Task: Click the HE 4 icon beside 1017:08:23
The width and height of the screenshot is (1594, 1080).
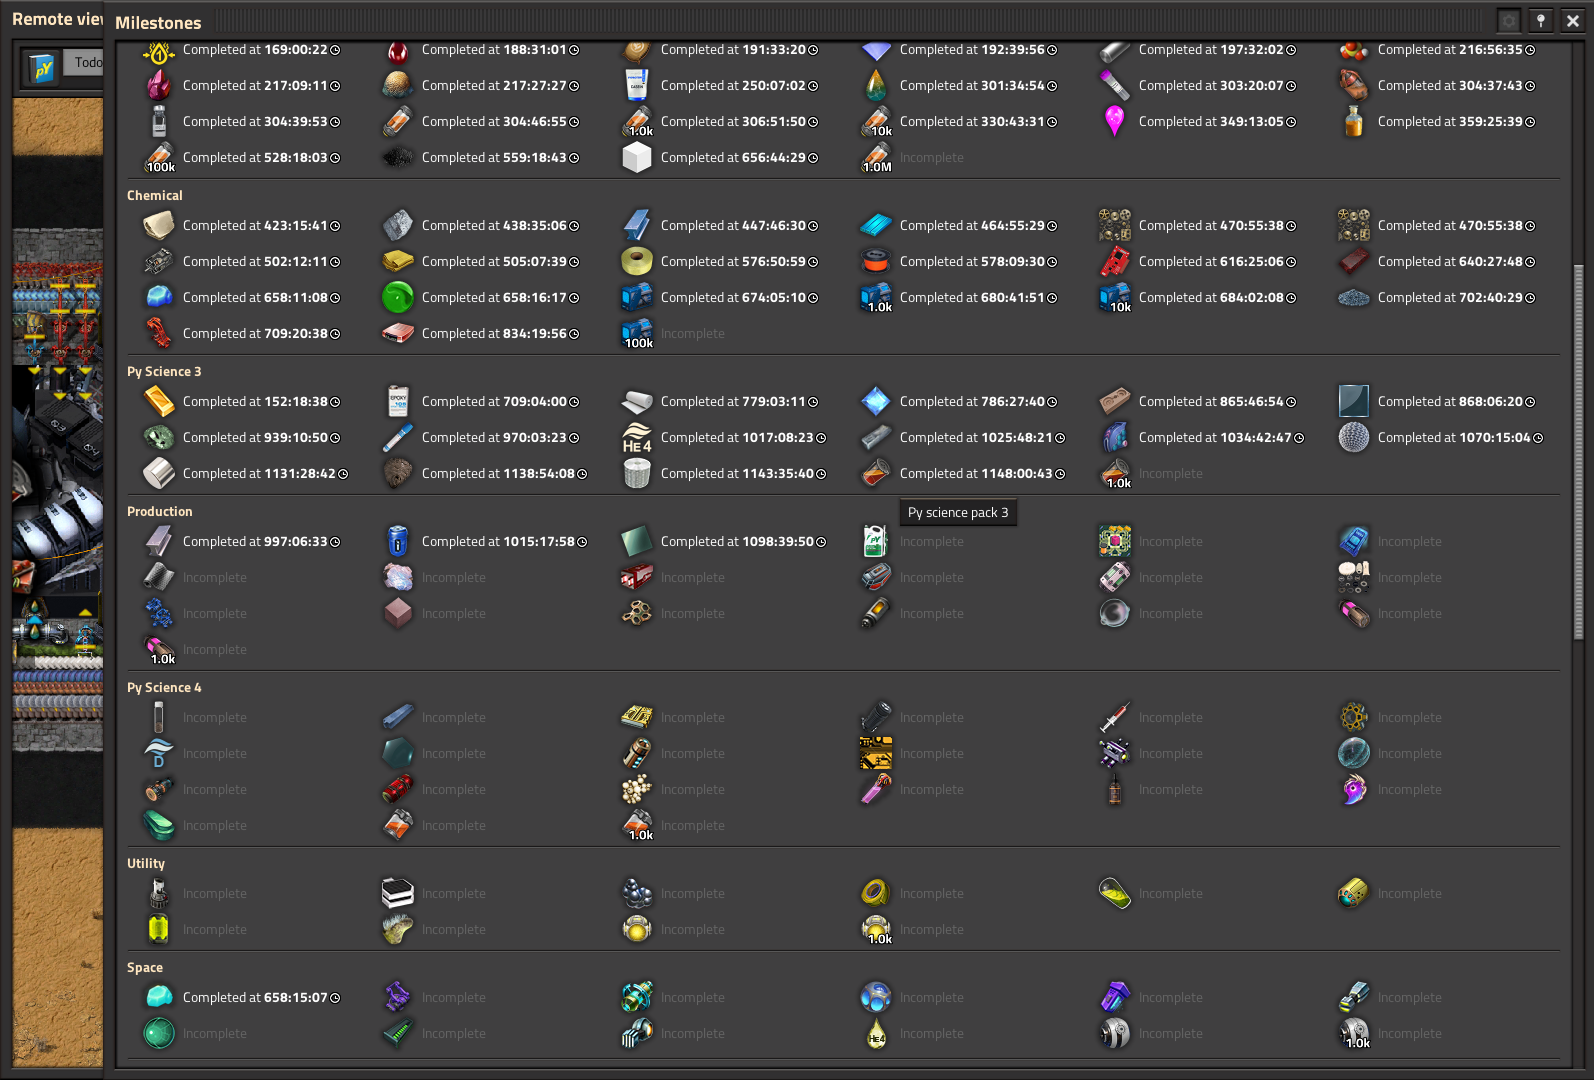Action: coord(637,438)
